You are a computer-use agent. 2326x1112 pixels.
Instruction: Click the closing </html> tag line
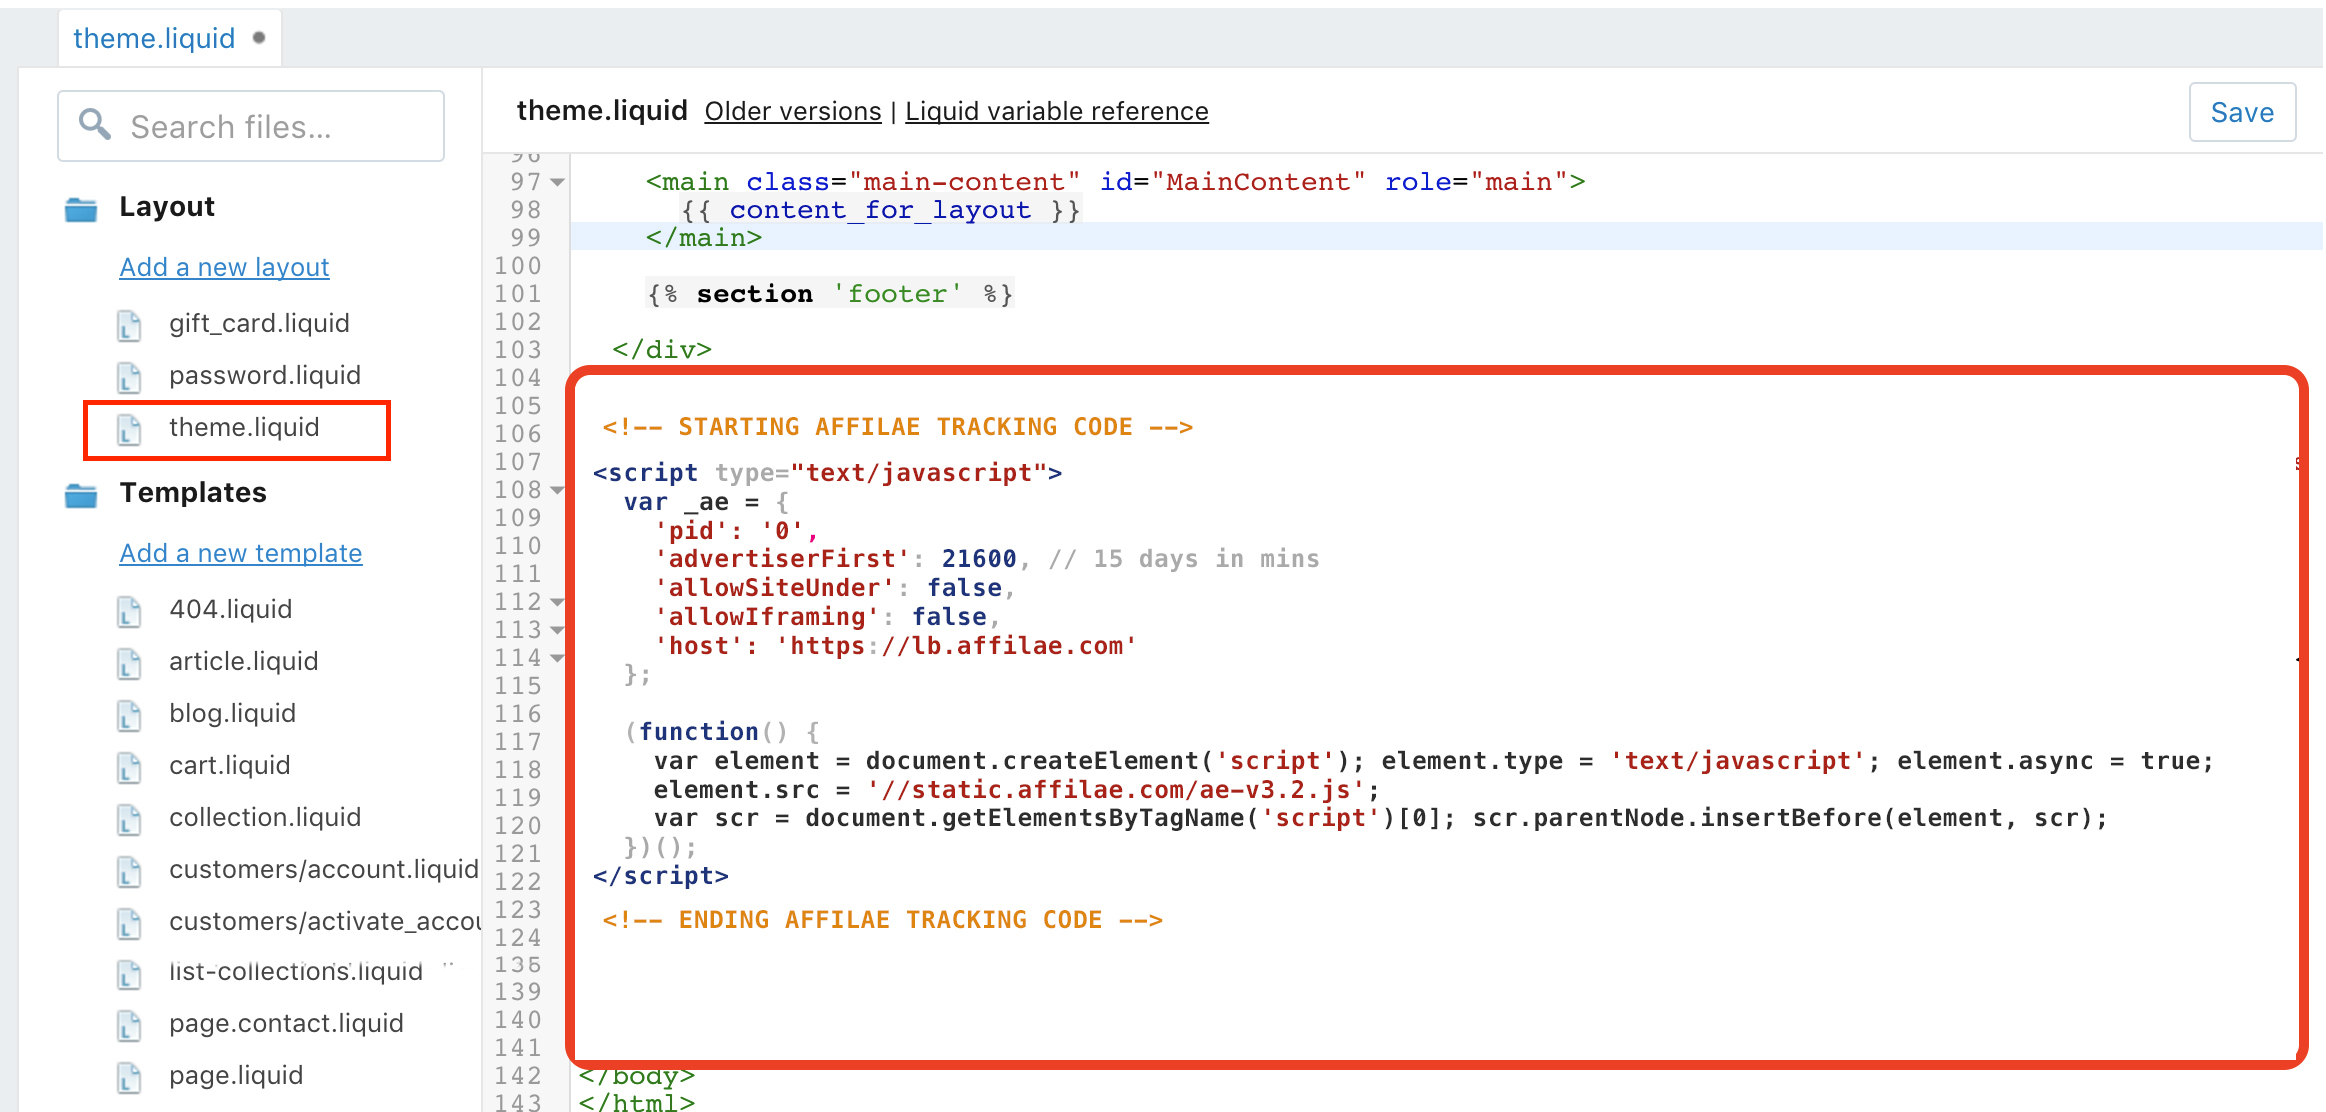point(636,1102)
